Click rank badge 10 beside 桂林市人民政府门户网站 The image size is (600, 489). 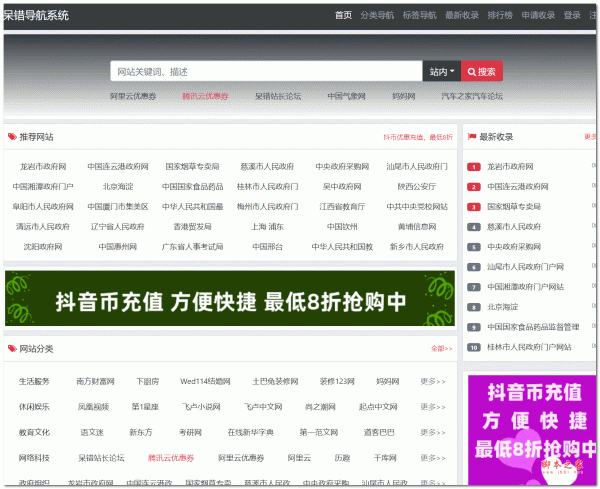[x=474, y=347]
